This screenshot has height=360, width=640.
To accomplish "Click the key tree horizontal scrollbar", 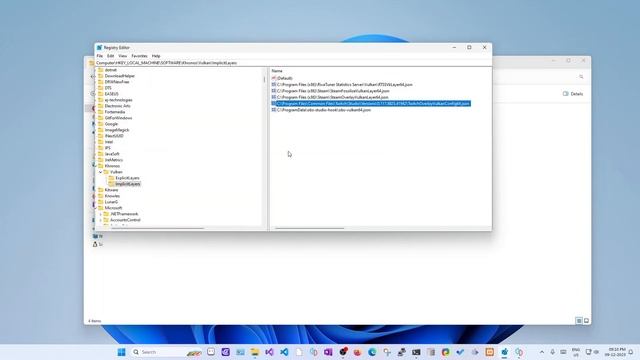I will (157, 228).
